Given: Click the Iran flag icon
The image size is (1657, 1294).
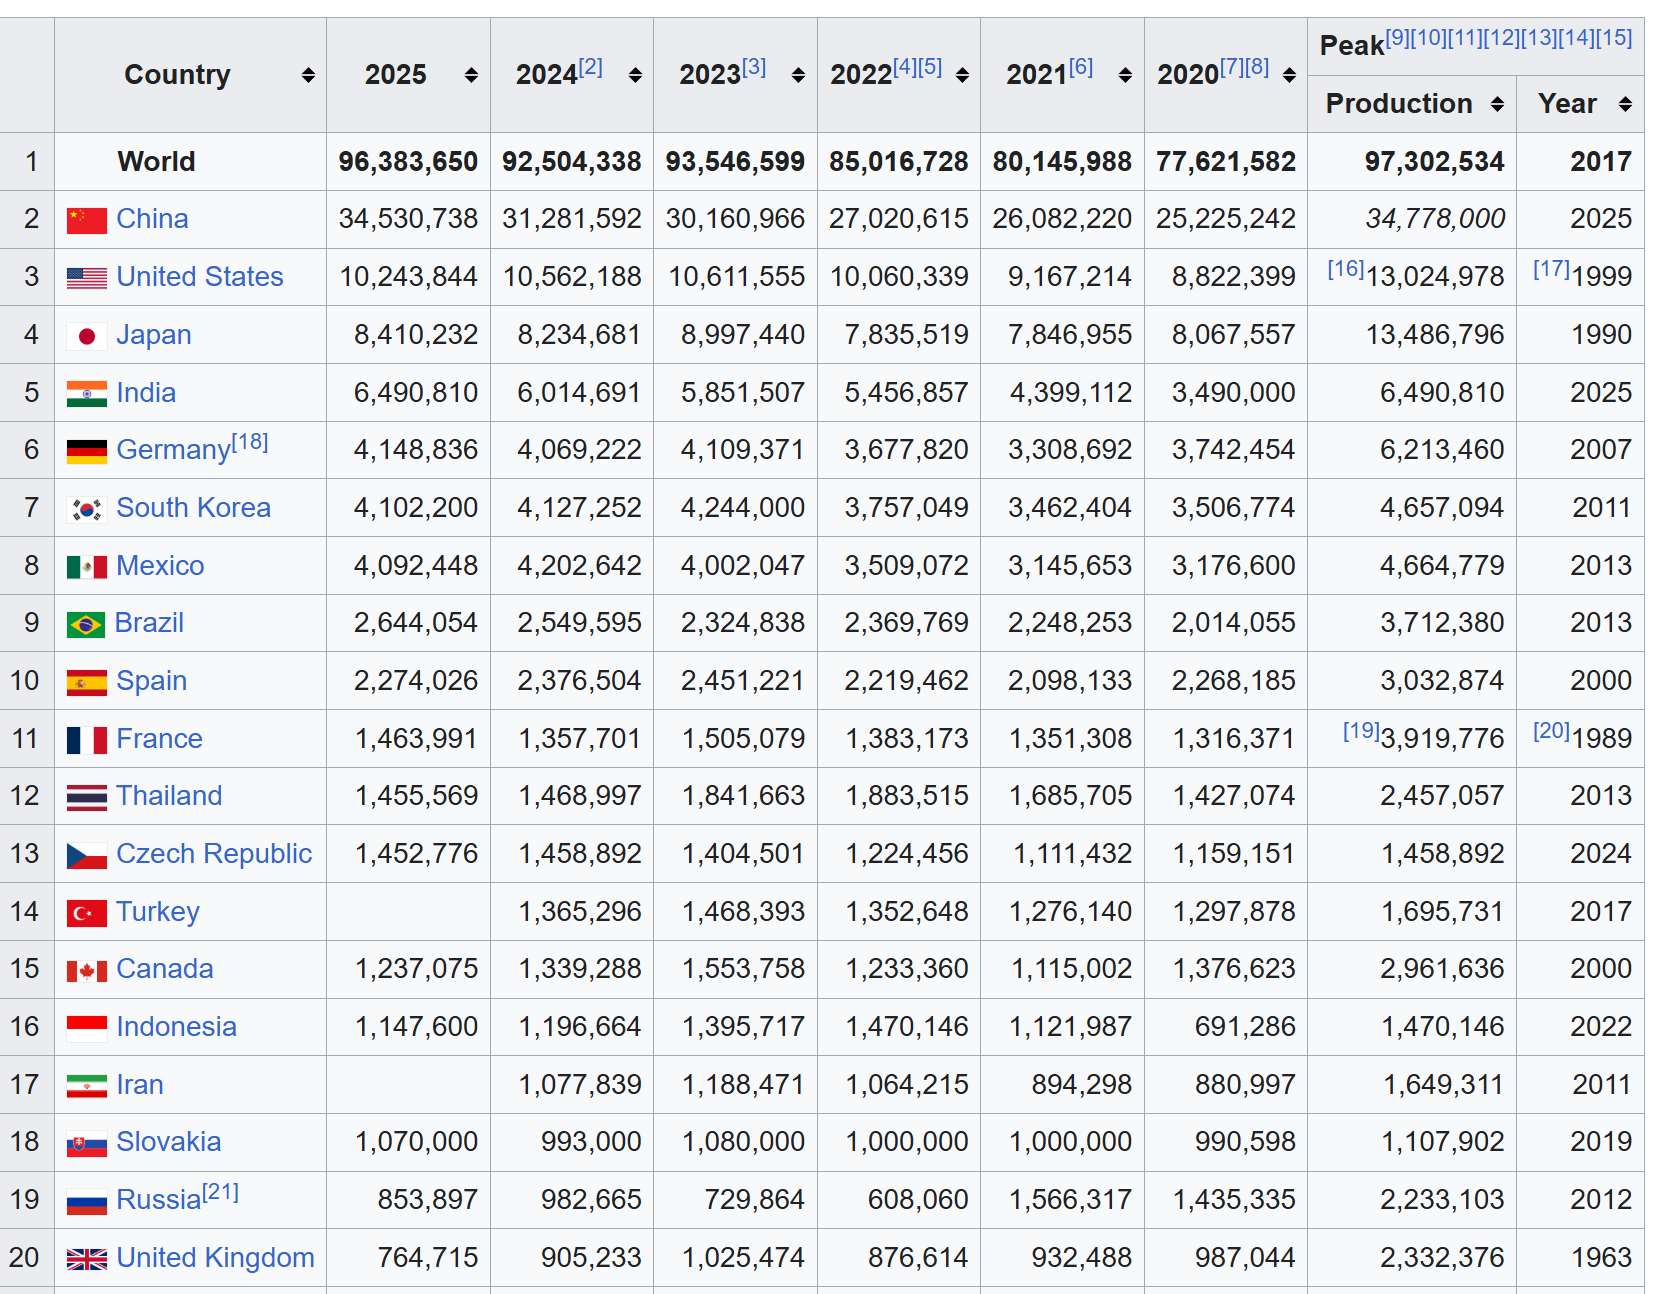Looking at the screenshot, I should 86,1086.
